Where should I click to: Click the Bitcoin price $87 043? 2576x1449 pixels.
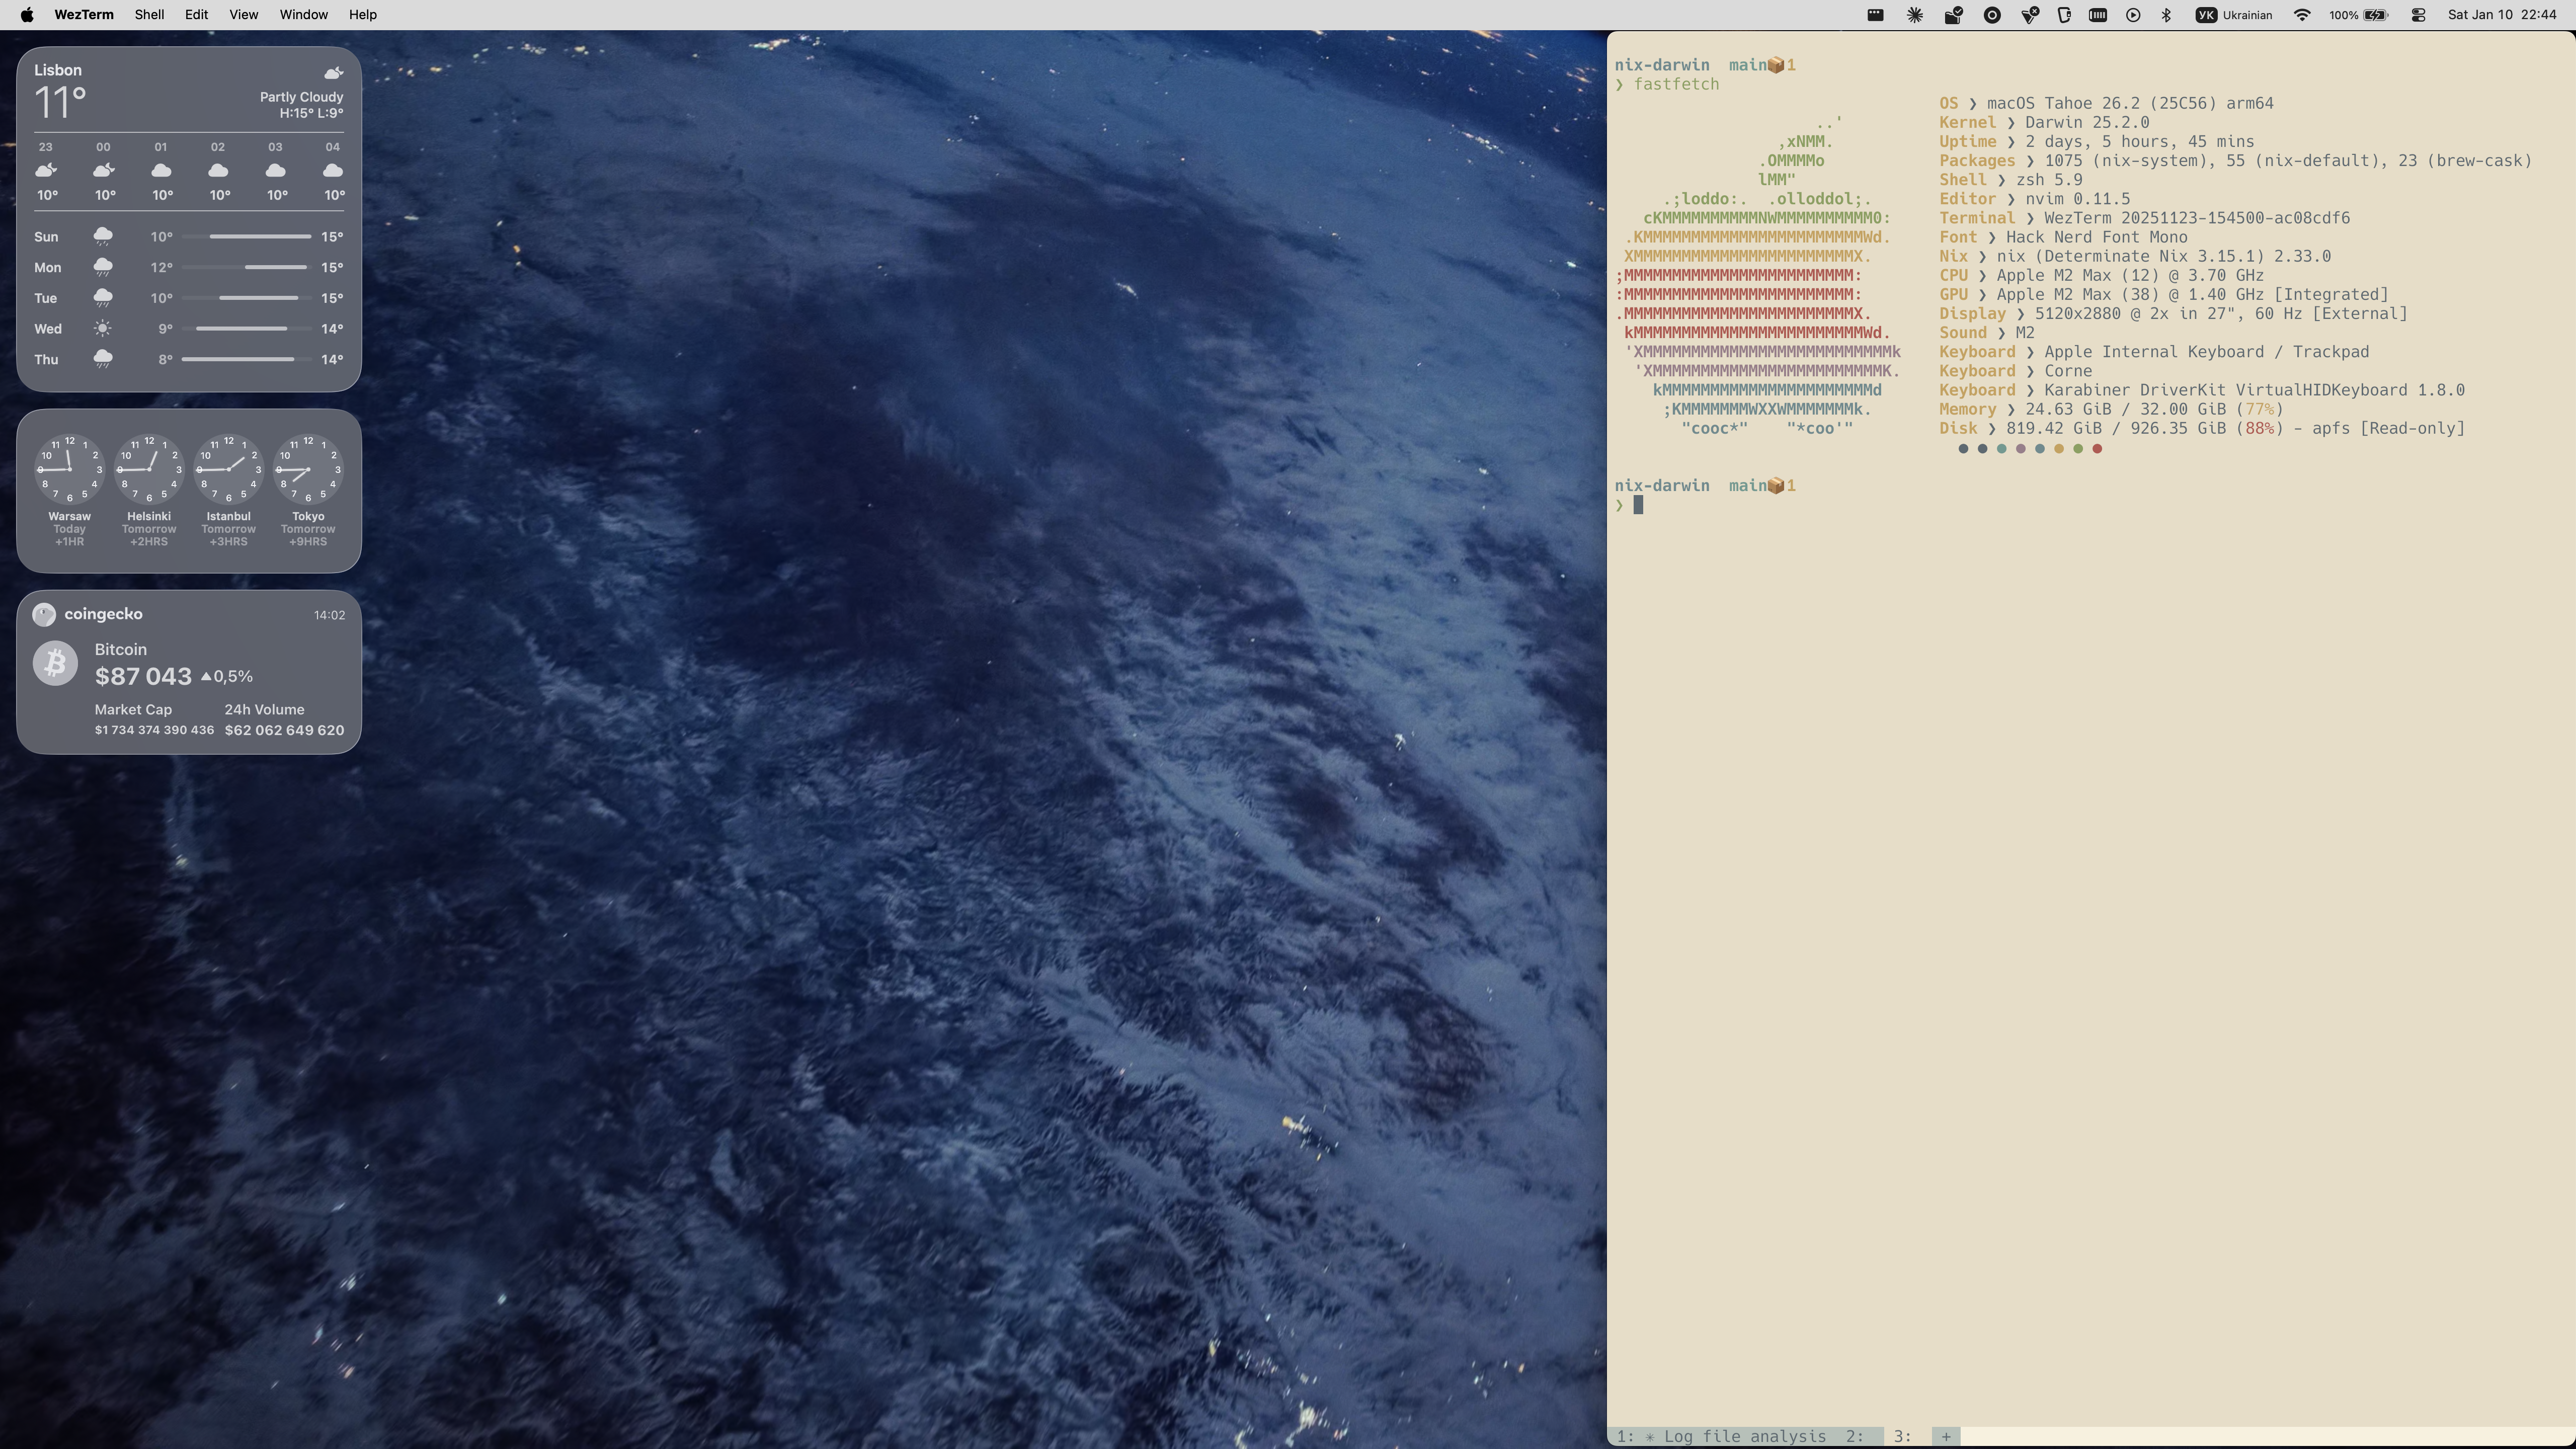pyautogui.click(x=143, y=677)
